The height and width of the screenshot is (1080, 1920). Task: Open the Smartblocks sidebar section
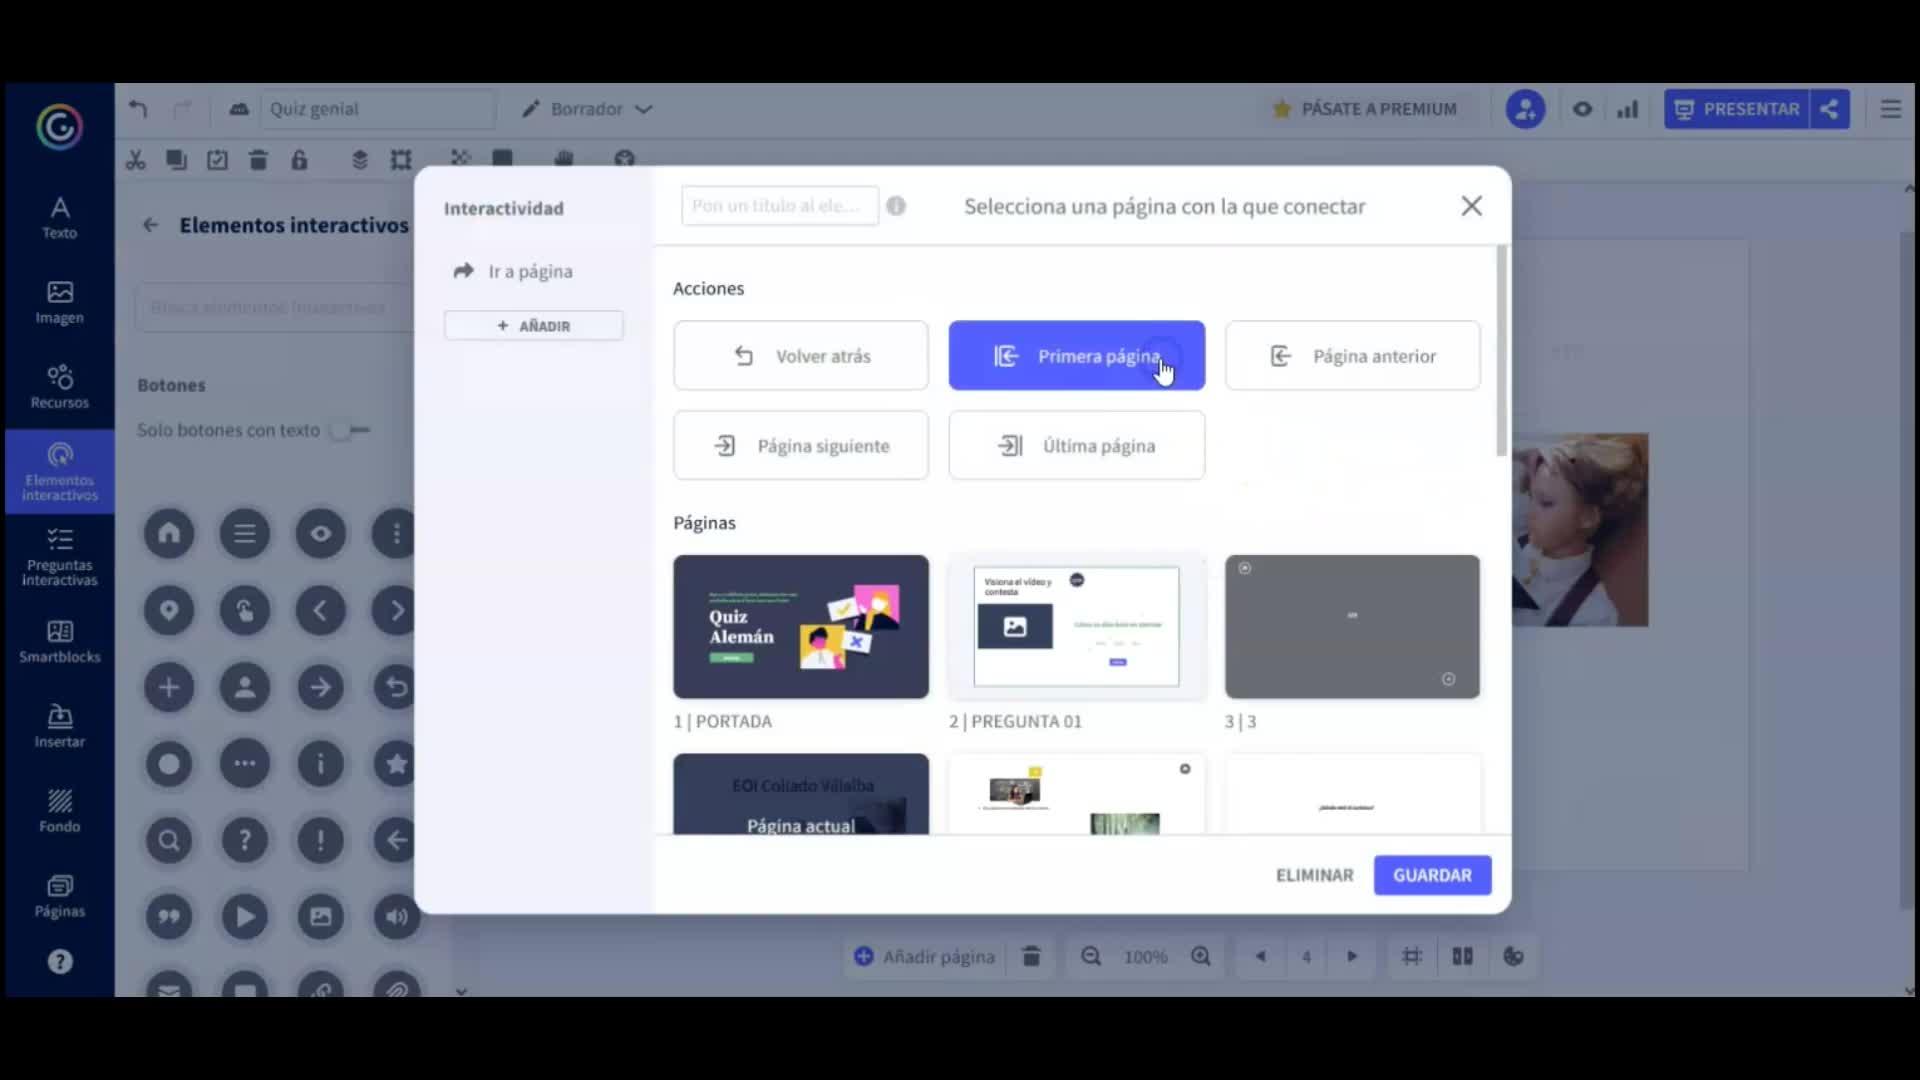coord(59,641)
